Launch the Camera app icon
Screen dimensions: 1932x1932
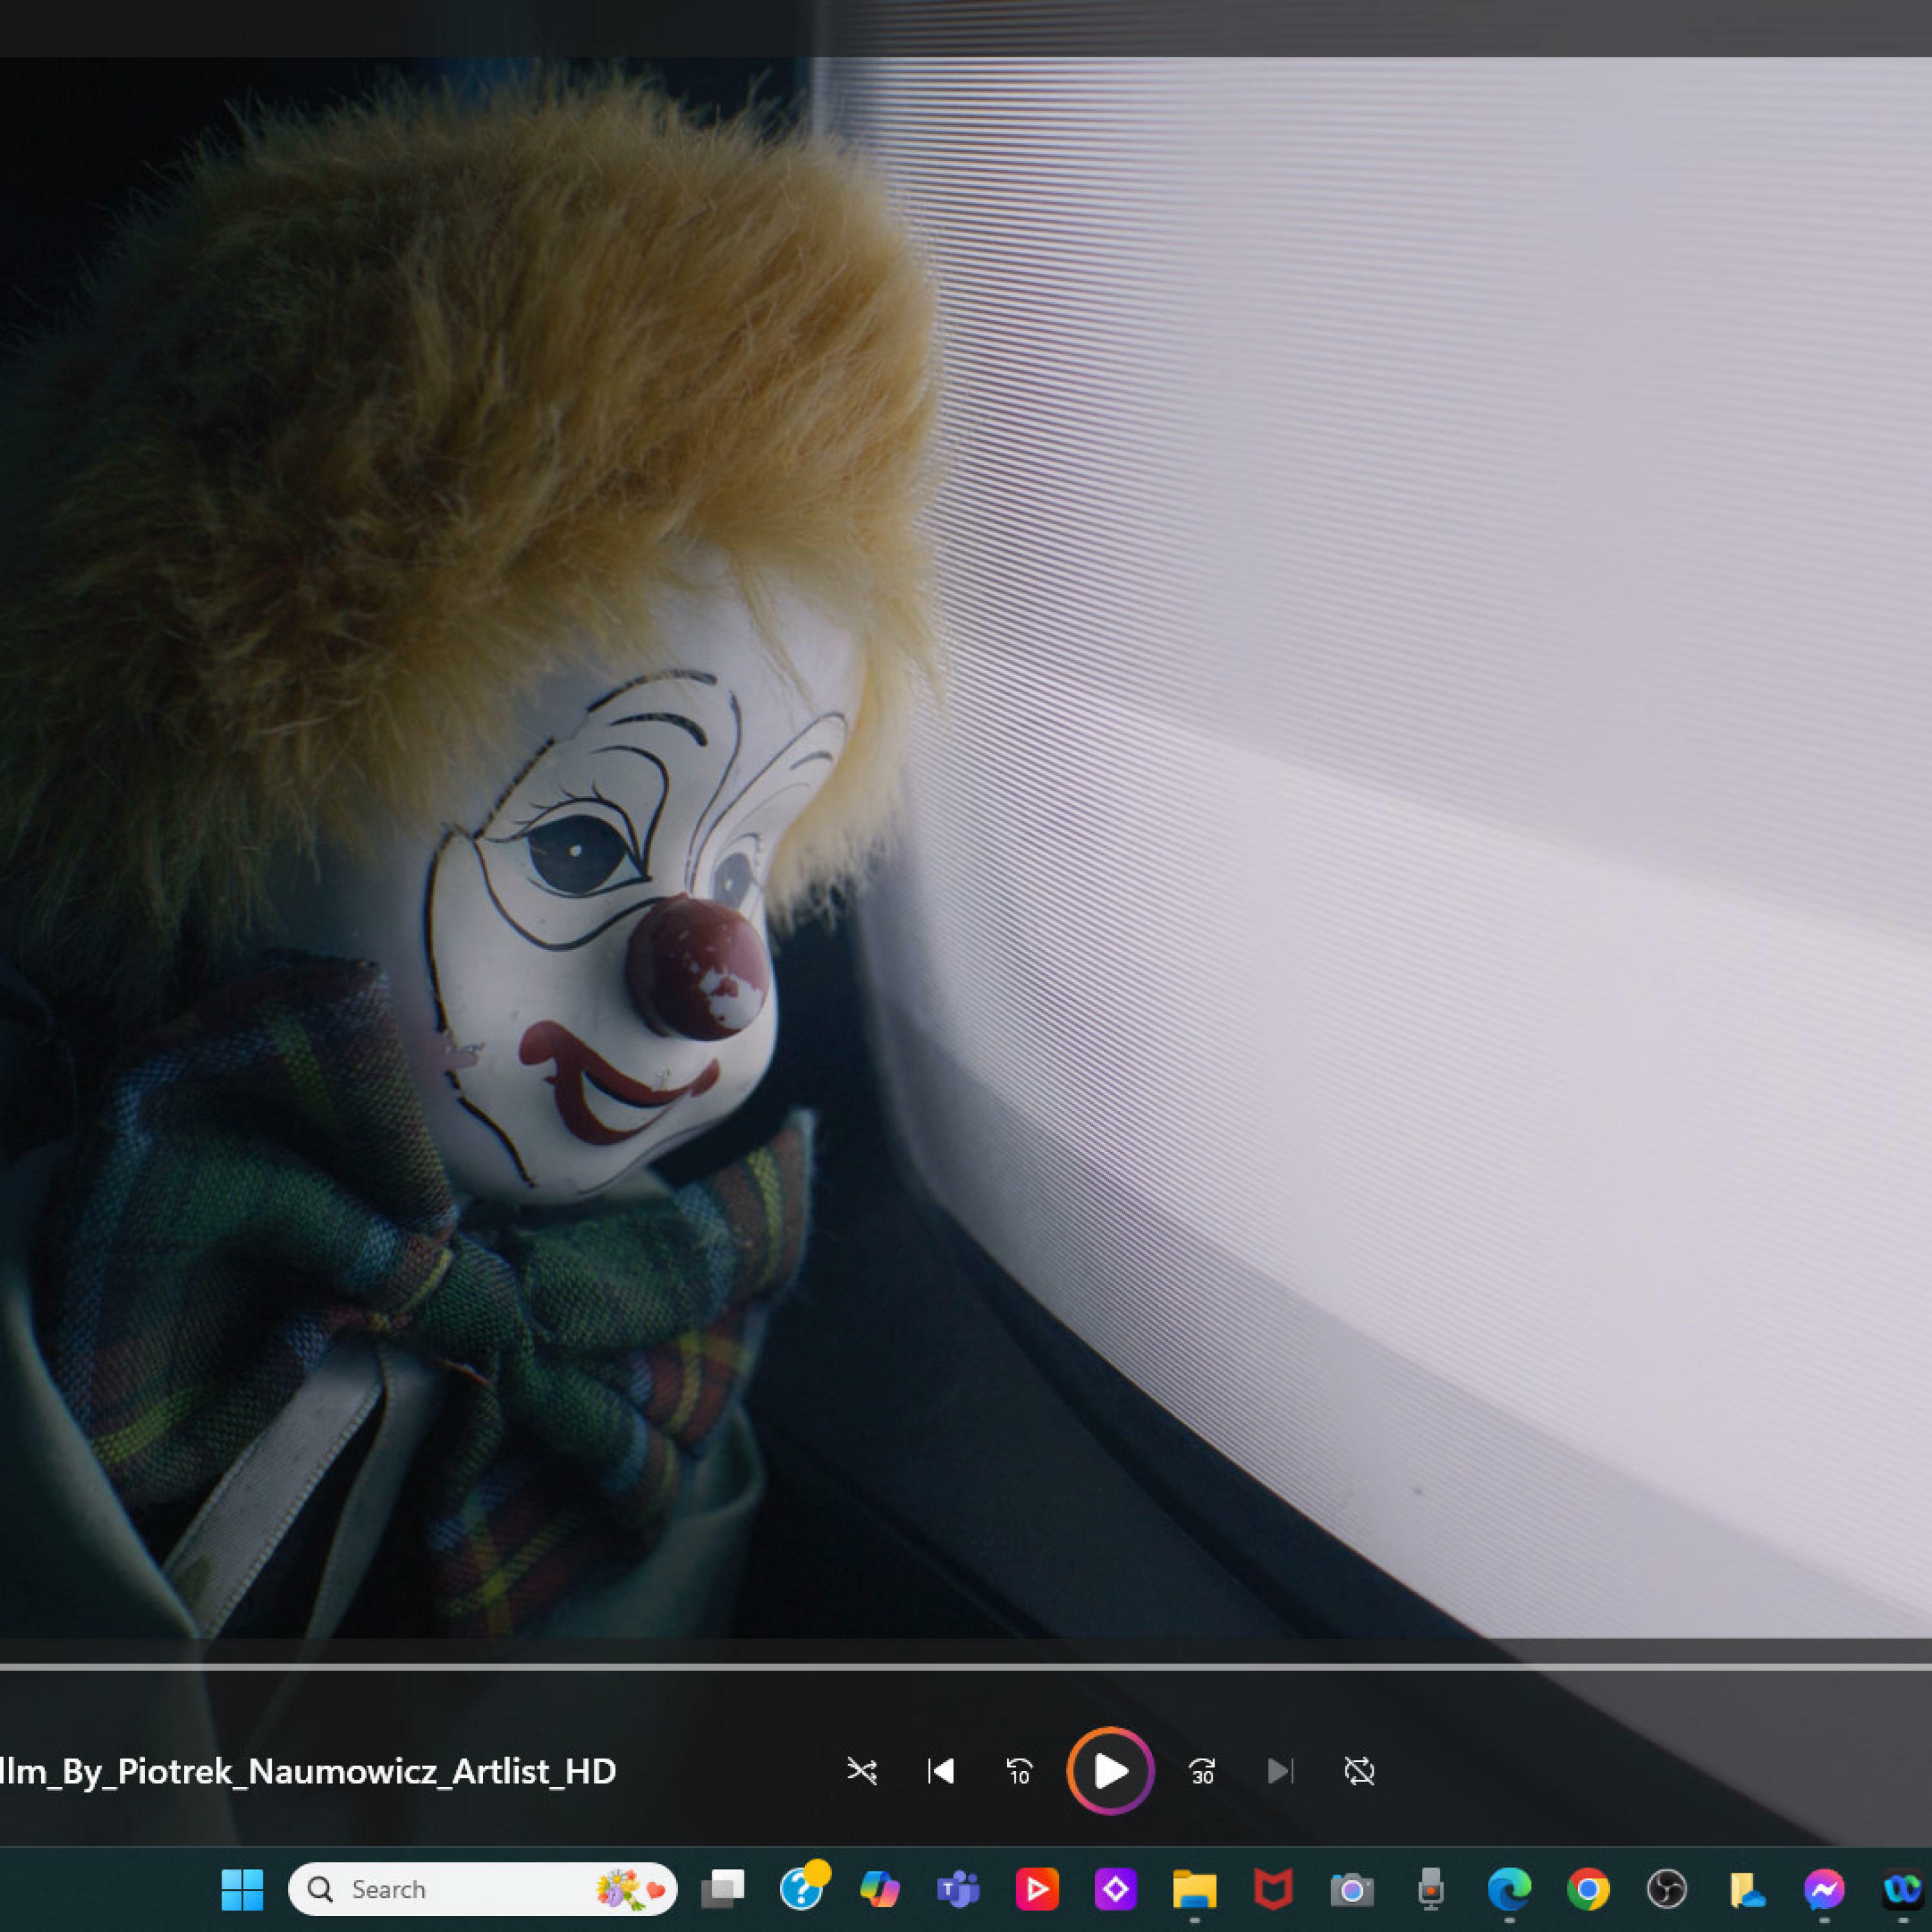tap(1352, 1889)
